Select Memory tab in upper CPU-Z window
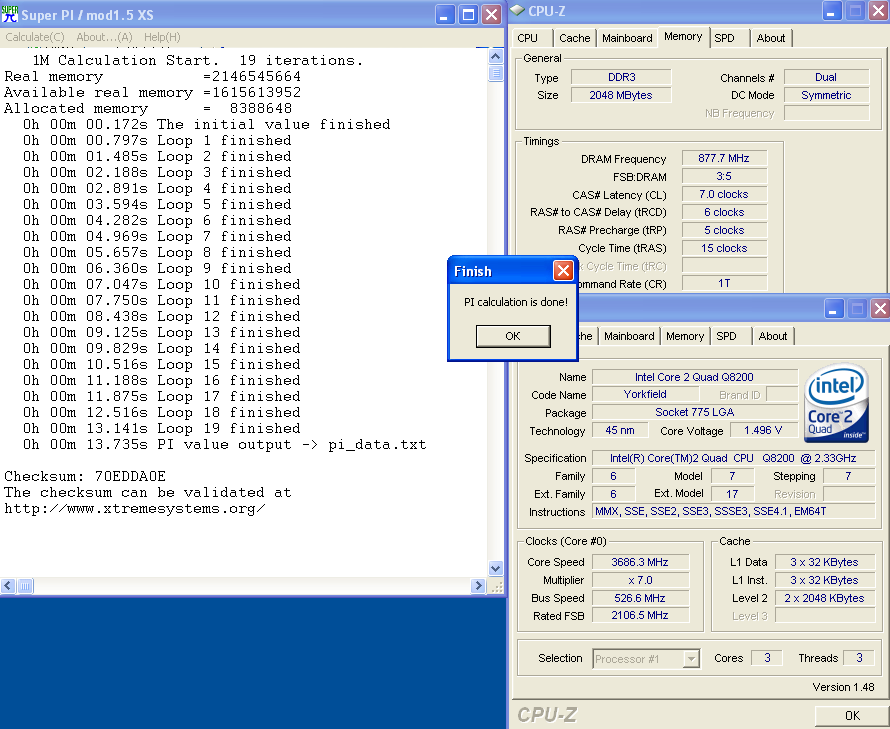Viewport: 890px width, 729px height. (683, 36)
